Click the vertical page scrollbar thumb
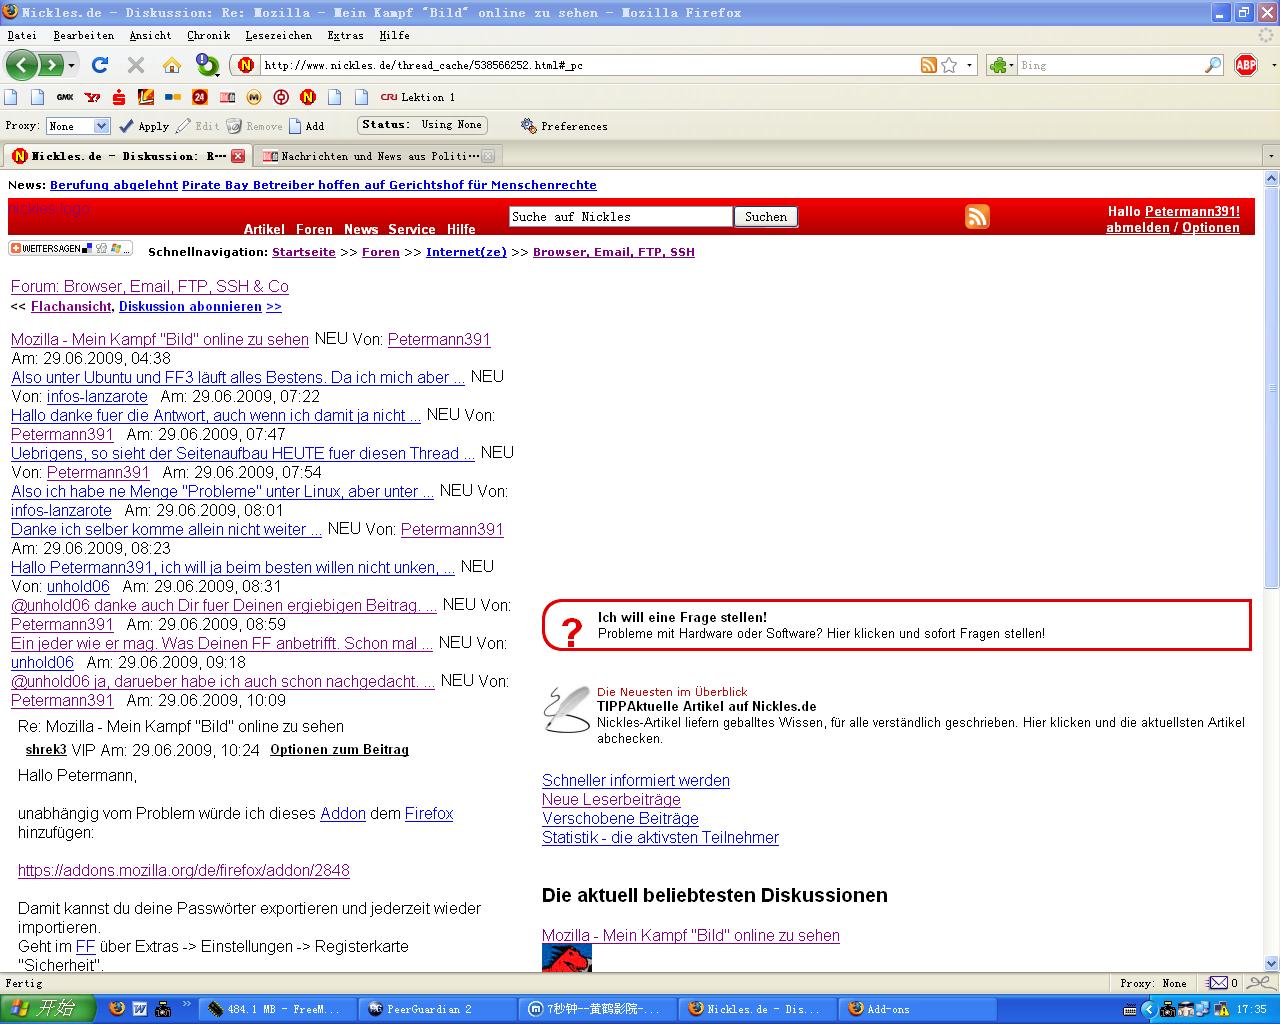This screenshot has width=1280, height=1024. point(1272,387)
